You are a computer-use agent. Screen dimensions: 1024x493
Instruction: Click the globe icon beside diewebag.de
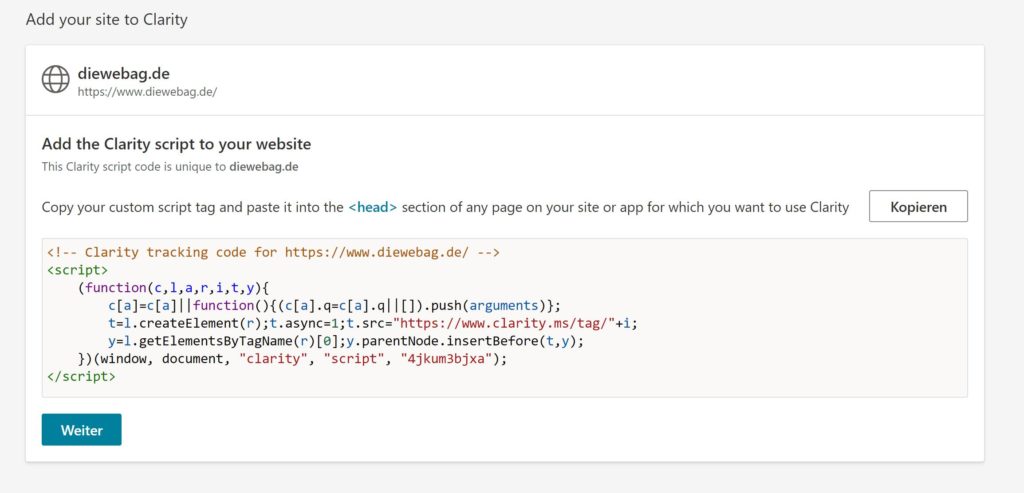(56, 80)
